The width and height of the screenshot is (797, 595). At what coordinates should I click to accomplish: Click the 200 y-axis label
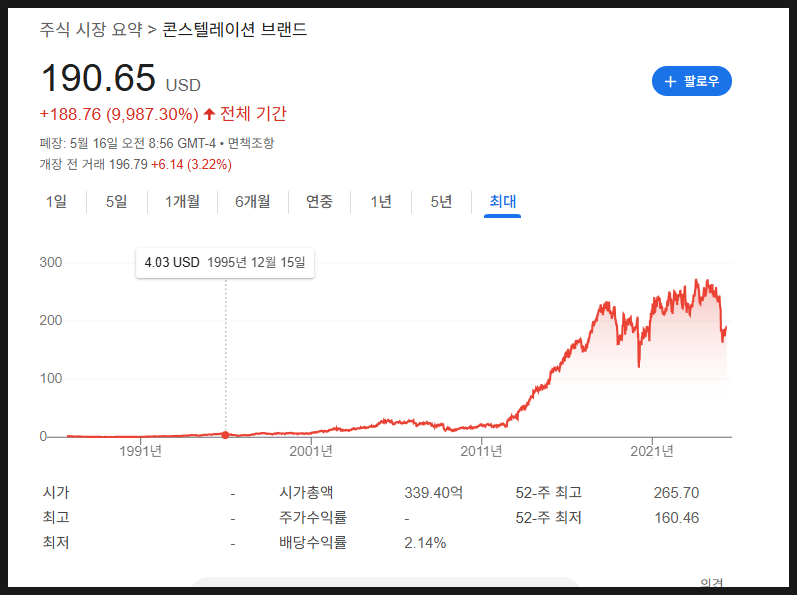pyautogui.click(x=51, y=321)
